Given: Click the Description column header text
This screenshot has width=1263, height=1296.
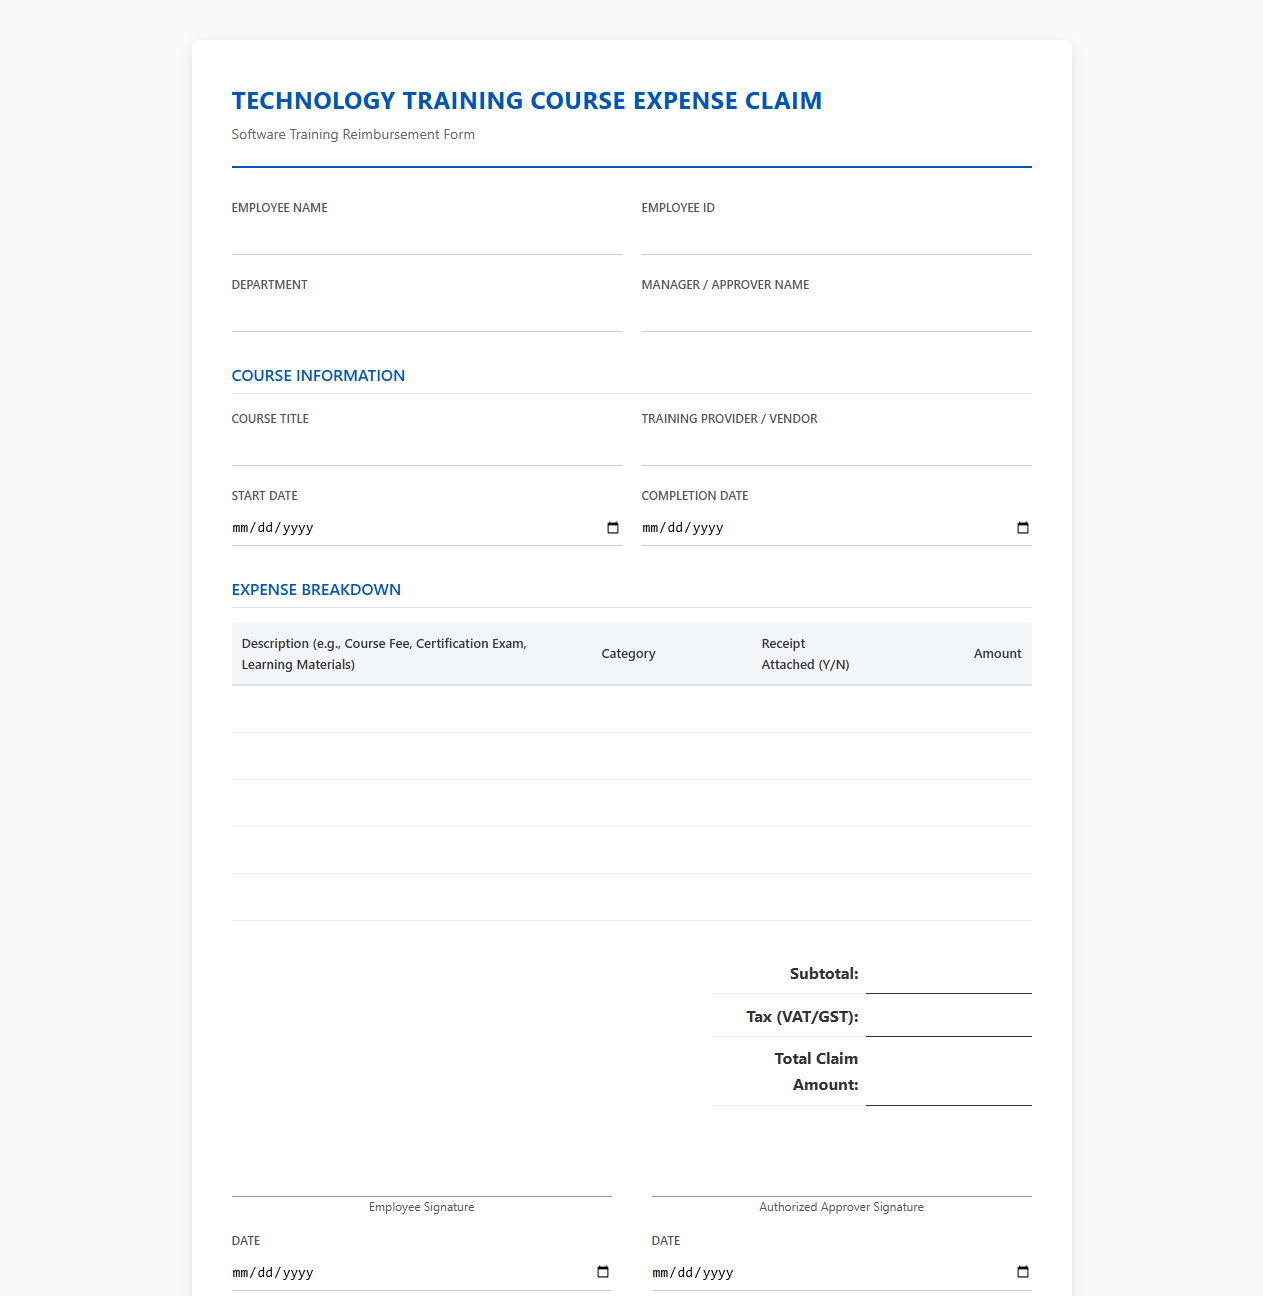Looking at the screenshot, I should pyautogui.click(x=384, y=654).
